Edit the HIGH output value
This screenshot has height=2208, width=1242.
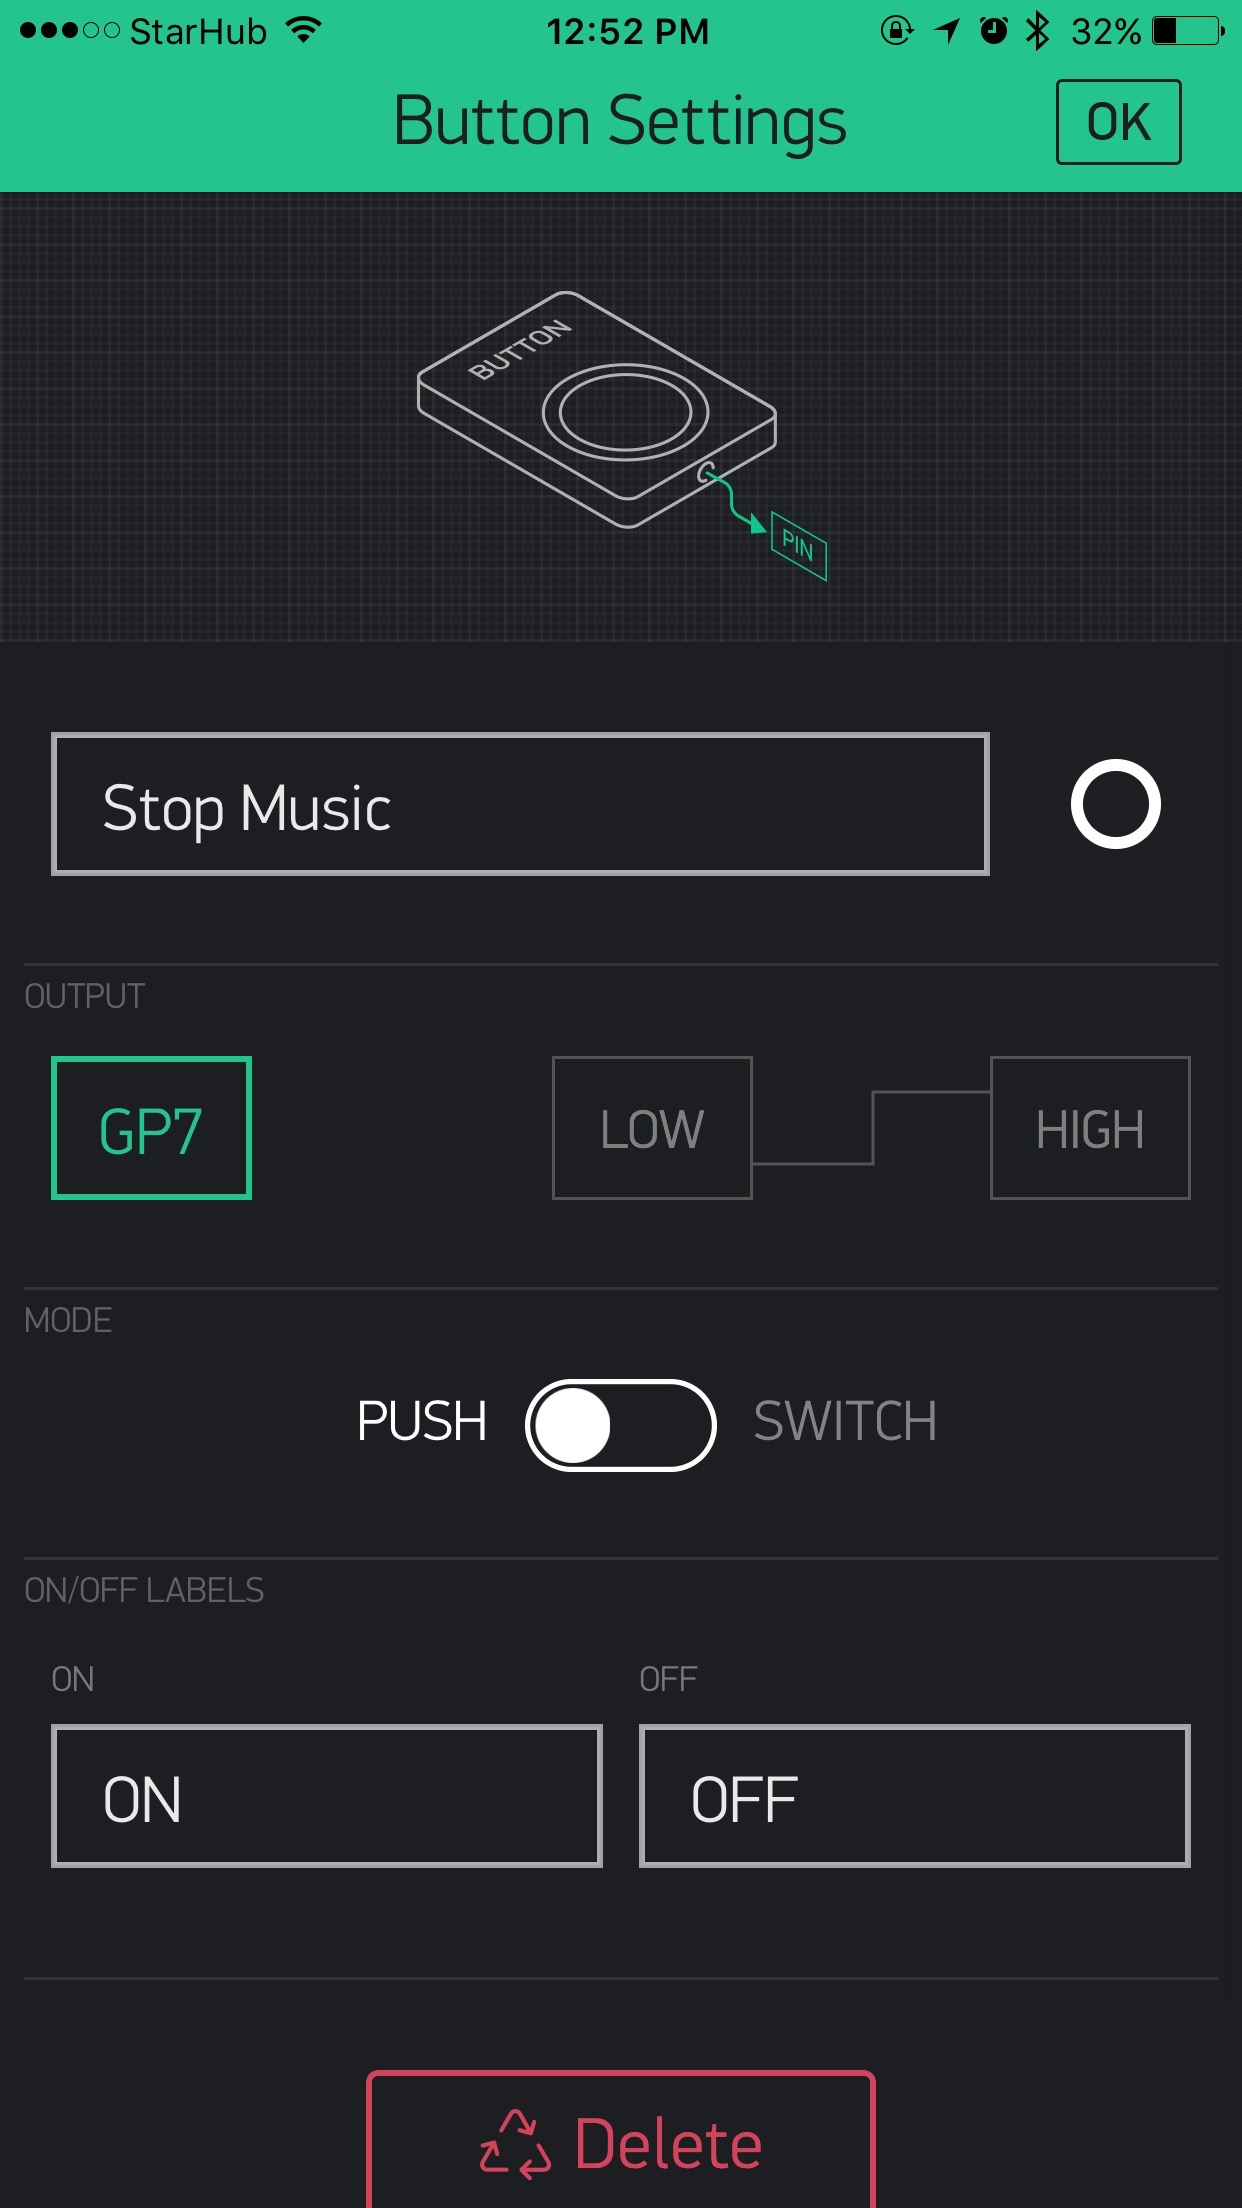tap(1090, 1128)
